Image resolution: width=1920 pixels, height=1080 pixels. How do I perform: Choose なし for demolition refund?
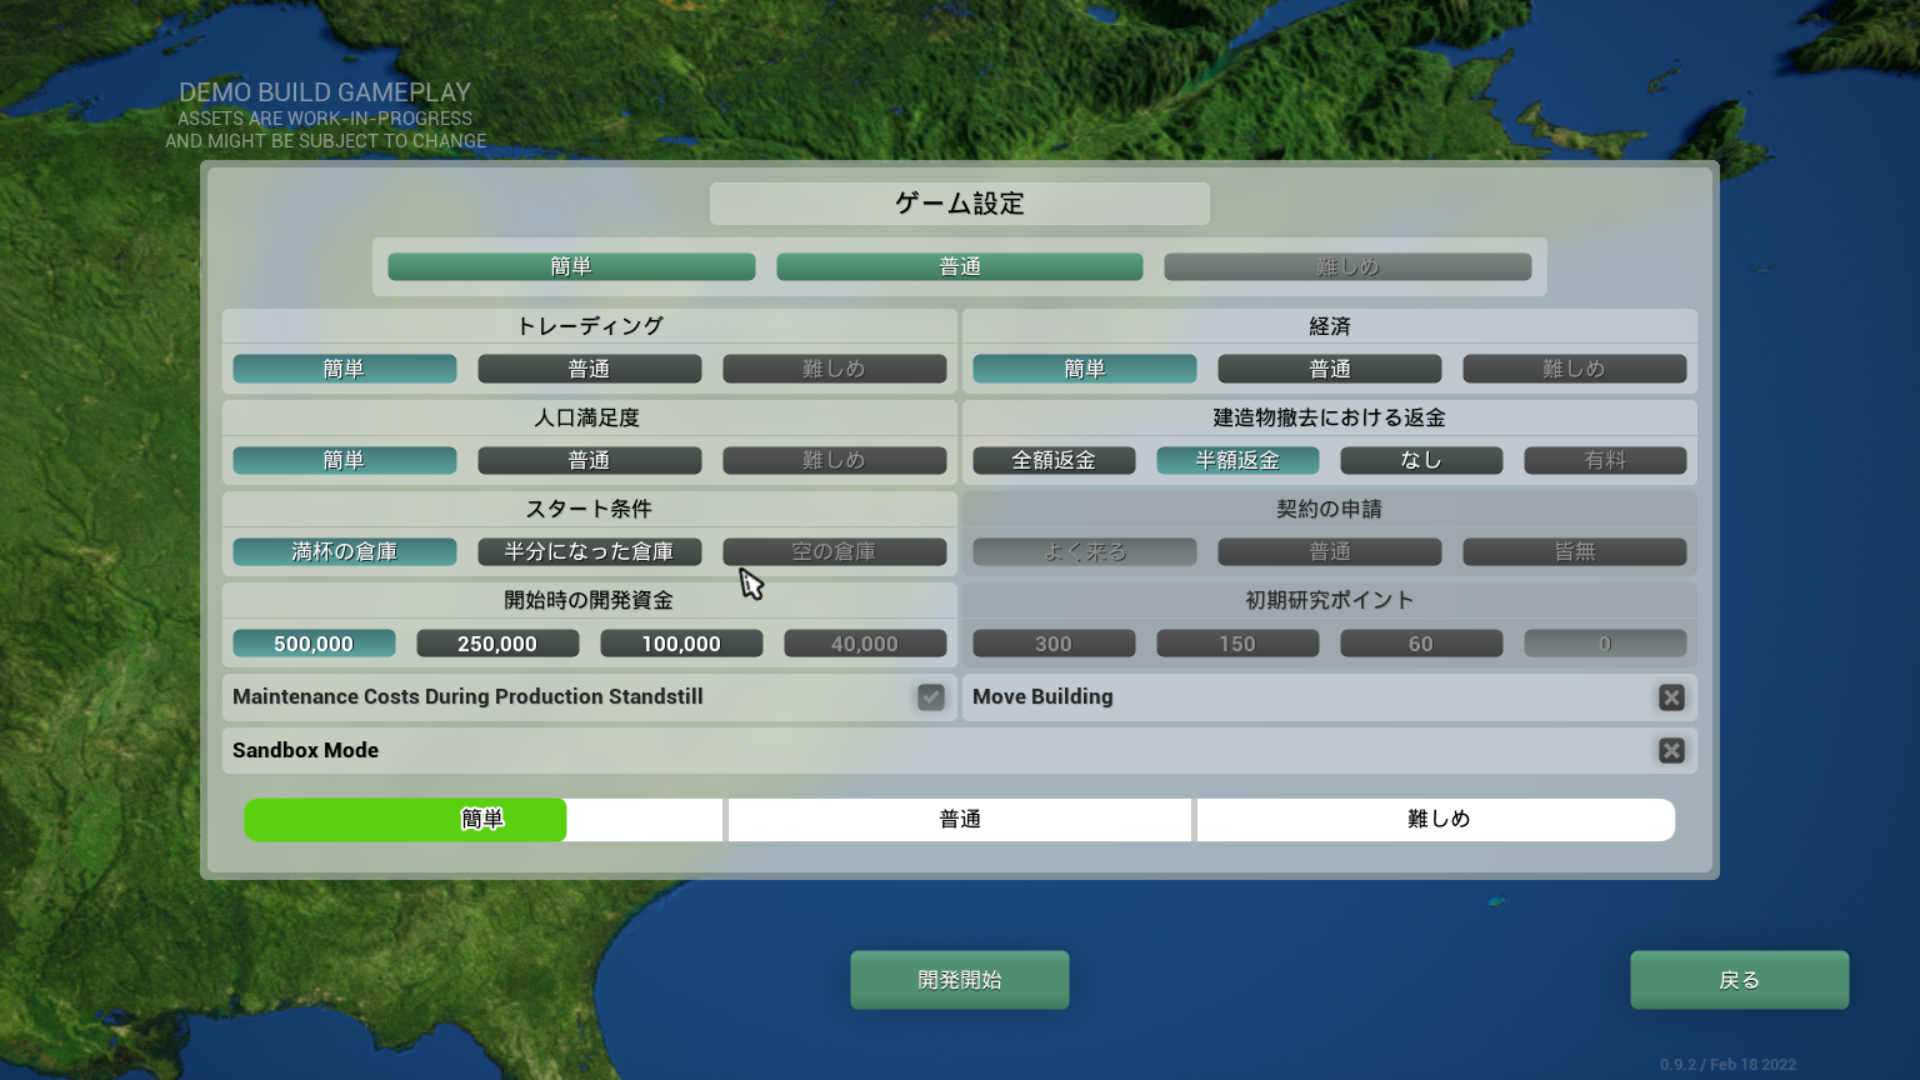(x=1421, y=460)
